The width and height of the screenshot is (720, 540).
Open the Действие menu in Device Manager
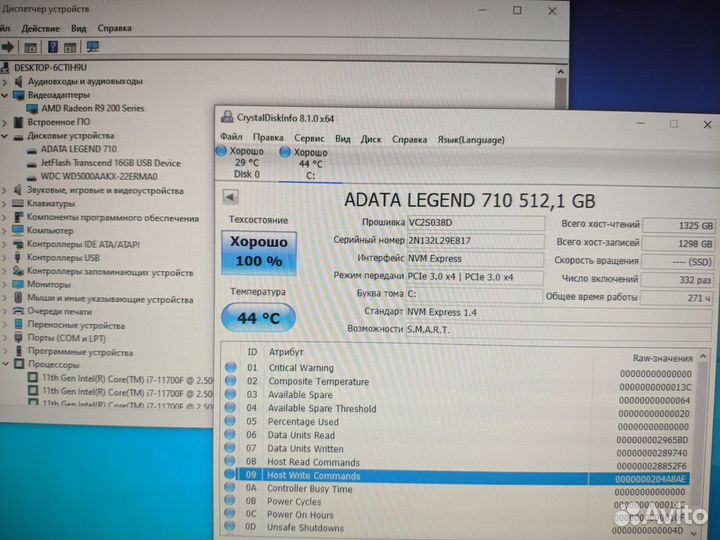pyautogui.click(x=39, y=28)
